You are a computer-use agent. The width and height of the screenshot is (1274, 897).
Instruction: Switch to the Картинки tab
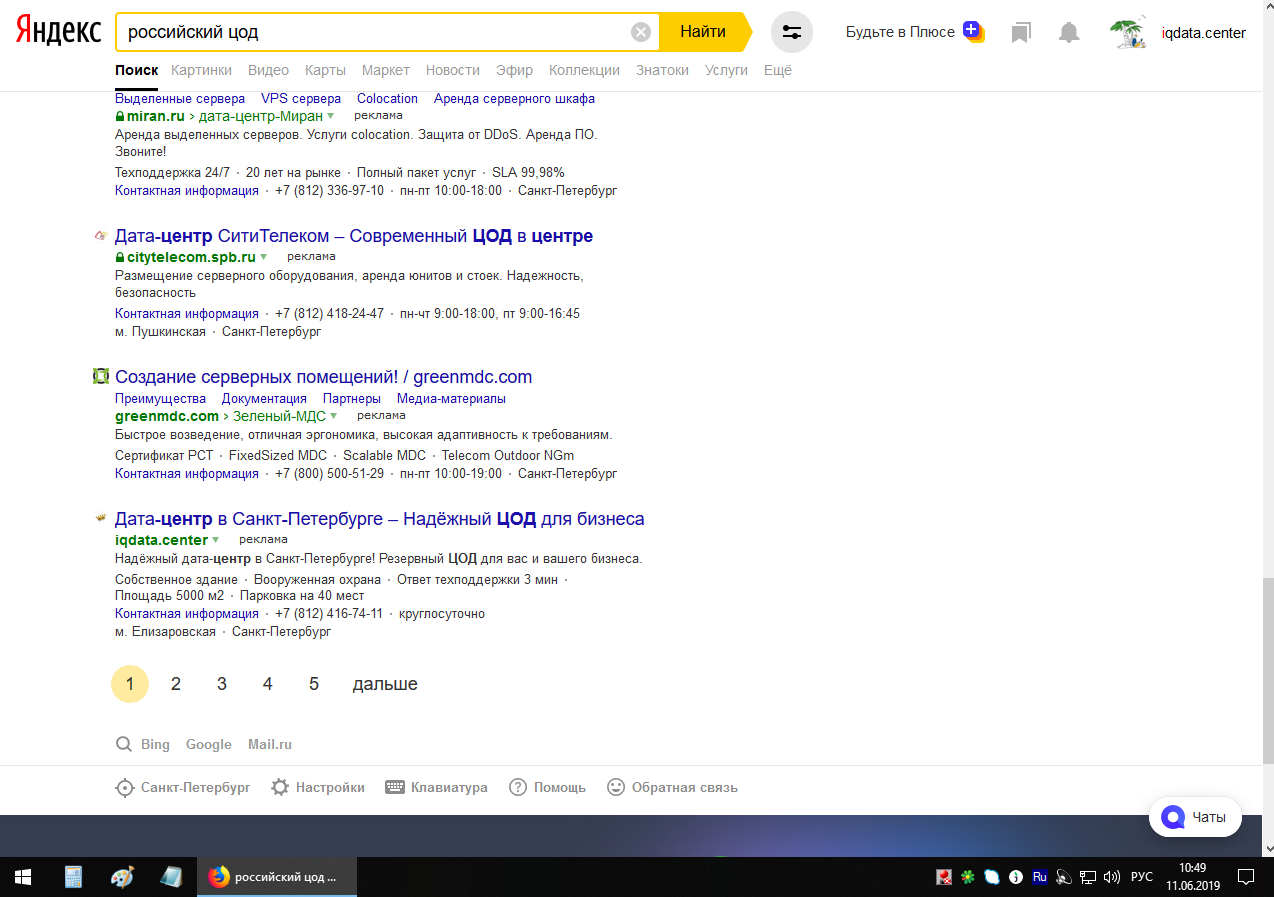click(x=201, y=70)
